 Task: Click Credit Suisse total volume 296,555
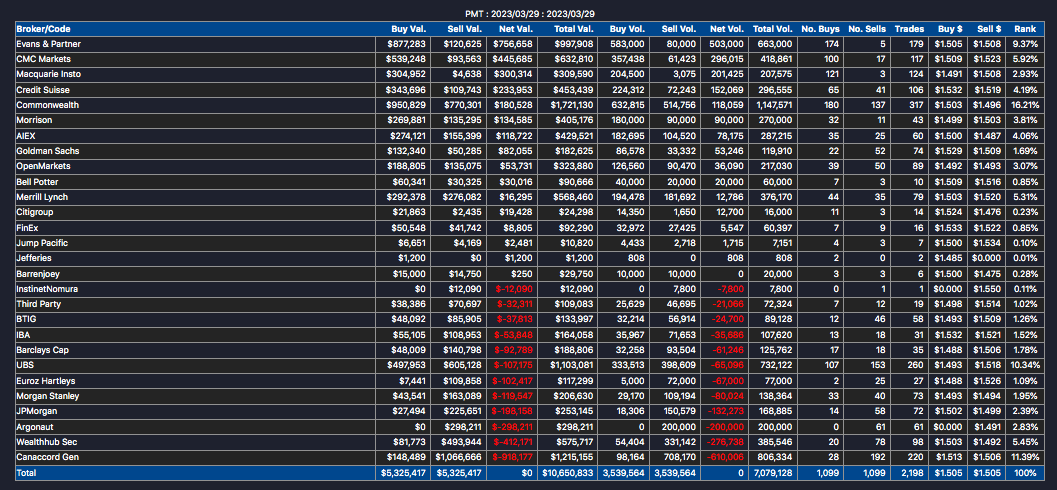click(777, 90)
